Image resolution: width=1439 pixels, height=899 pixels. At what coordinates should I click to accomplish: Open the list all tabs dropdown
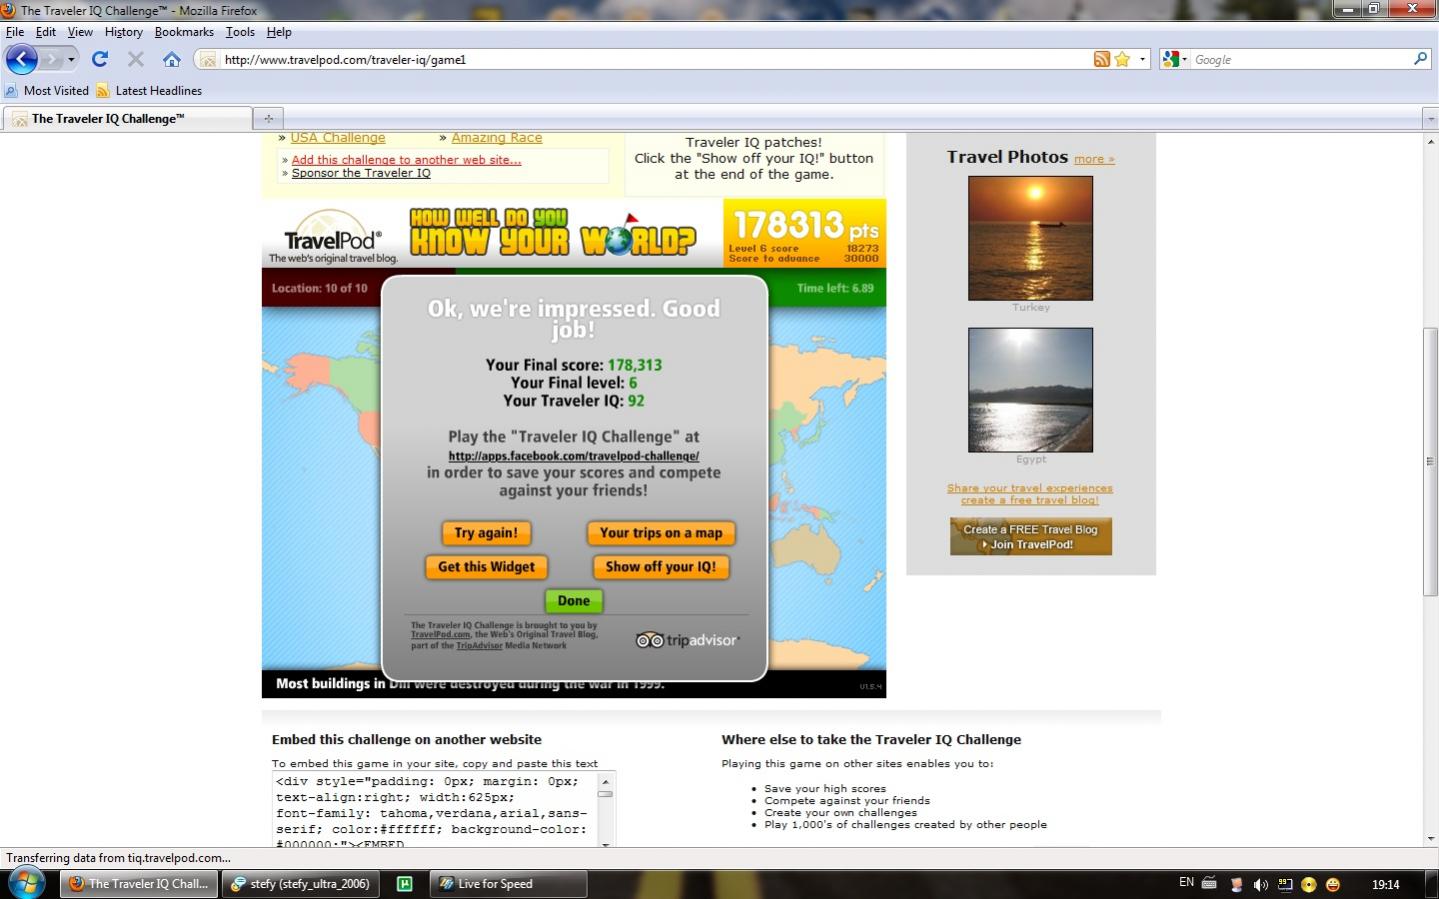click(1430, 118)
